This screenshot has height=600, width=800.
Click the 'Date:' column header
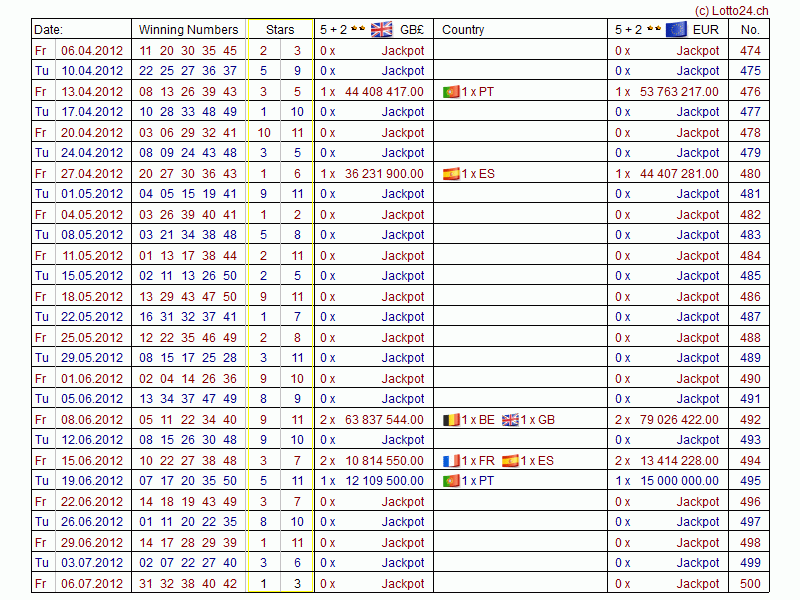(x=48, y=30)
